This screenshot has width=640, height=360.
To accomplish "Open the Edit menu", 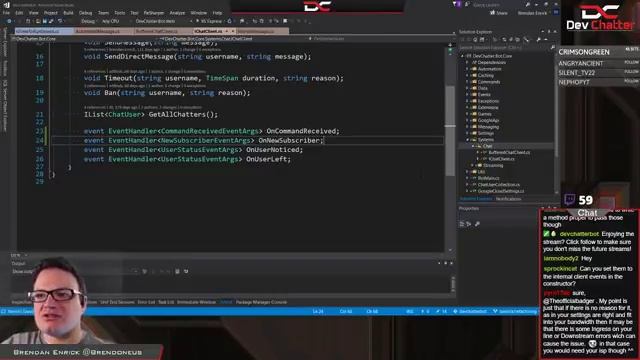I will (19, 13).
